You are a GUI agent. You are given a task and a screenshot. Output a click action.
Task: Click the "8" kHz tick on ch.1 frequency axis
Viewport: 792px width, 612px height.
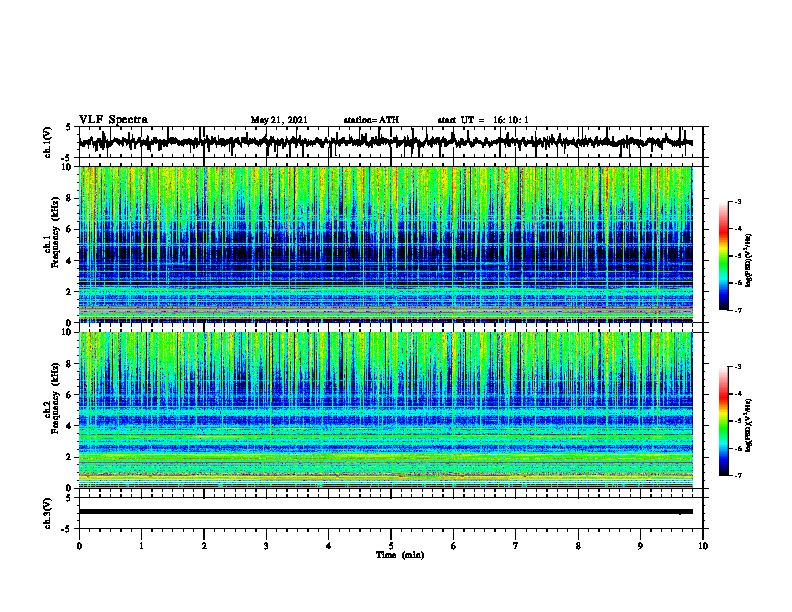[x=69, y=198]
